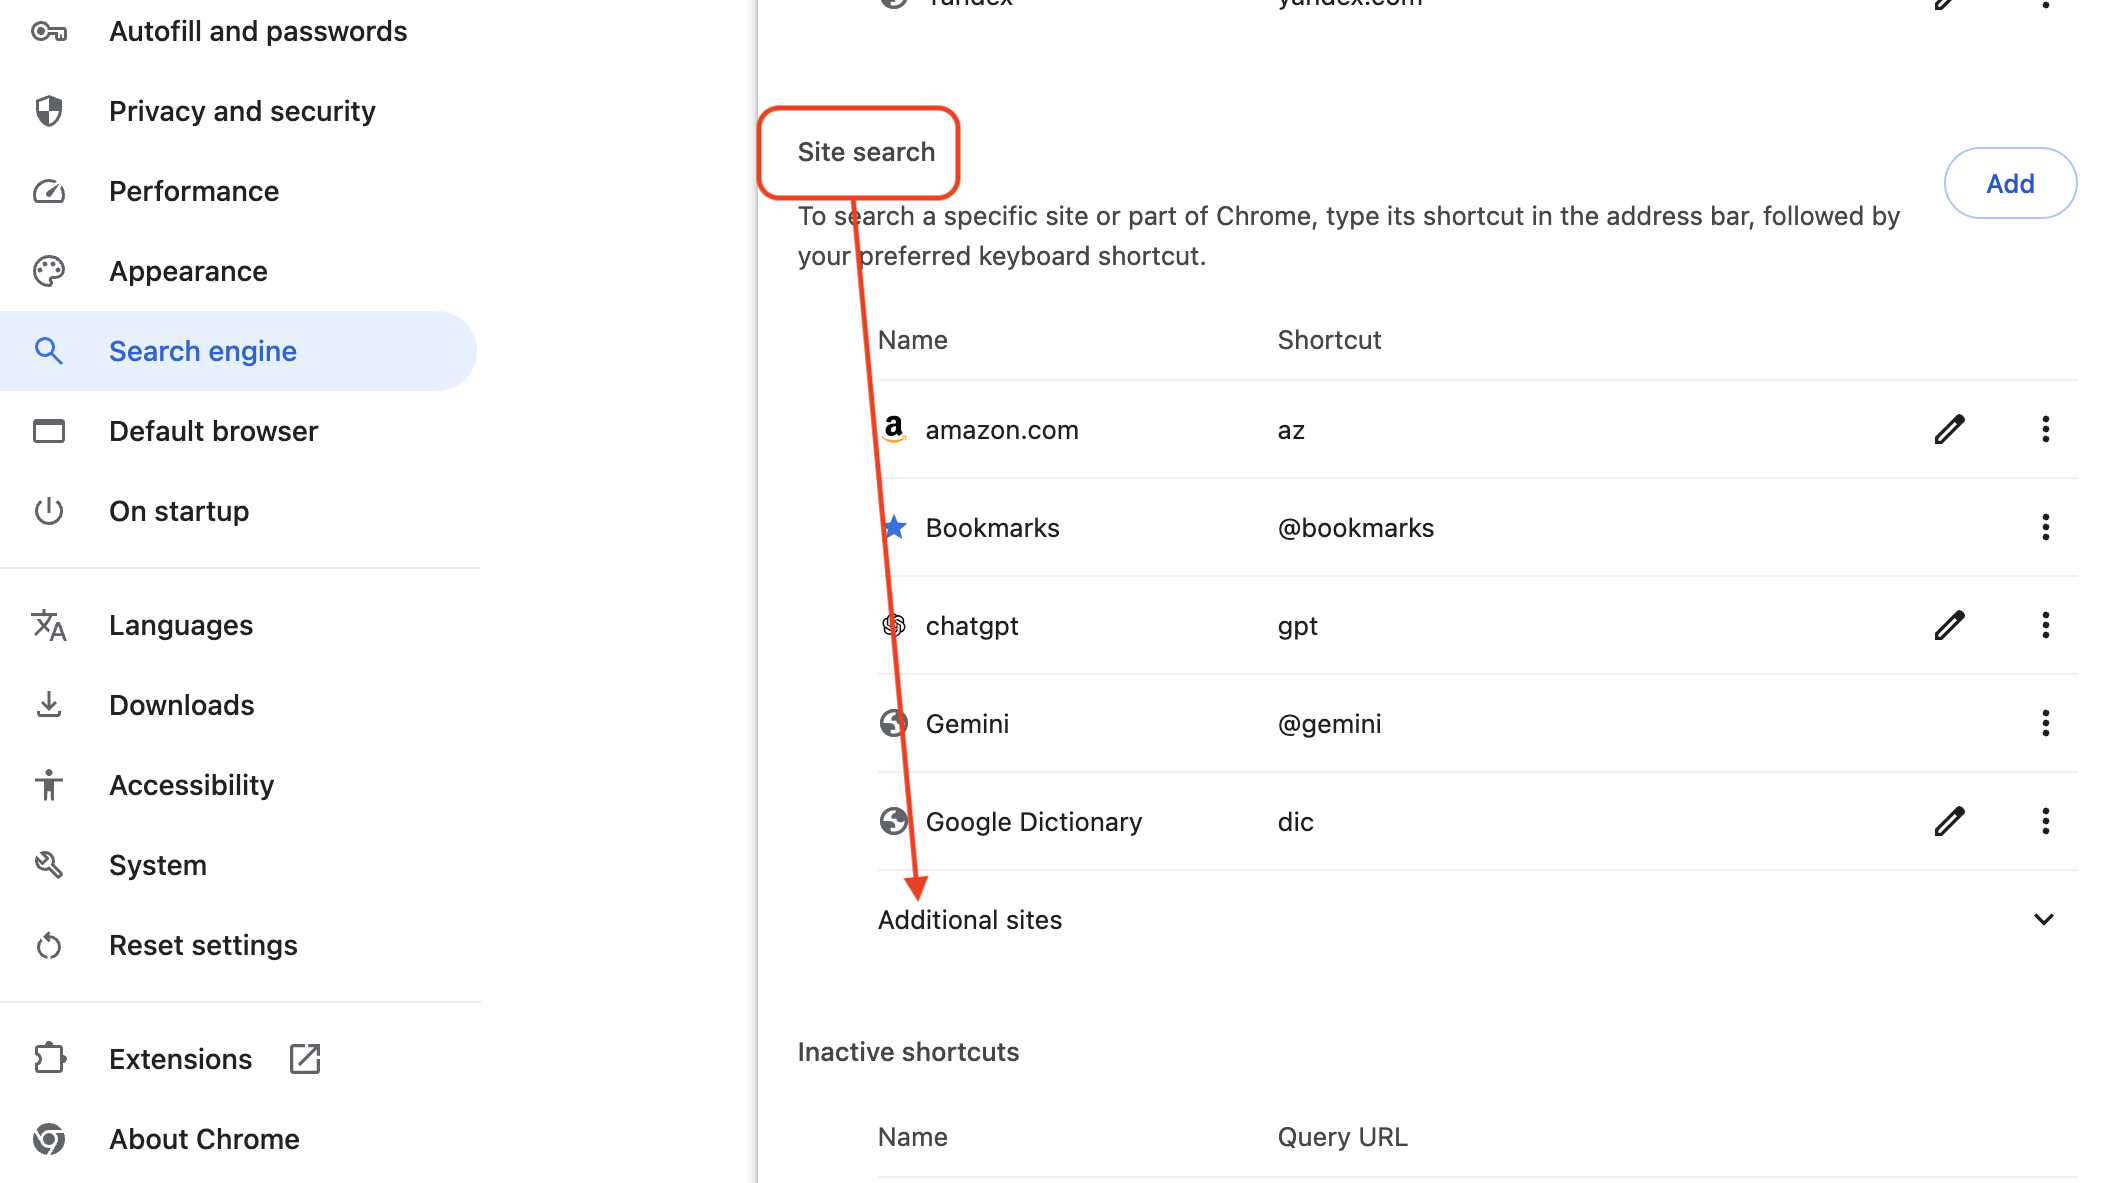Open three-dot menu for amazon.com row
The image size is (2104, 1183).
[2045, 430]
